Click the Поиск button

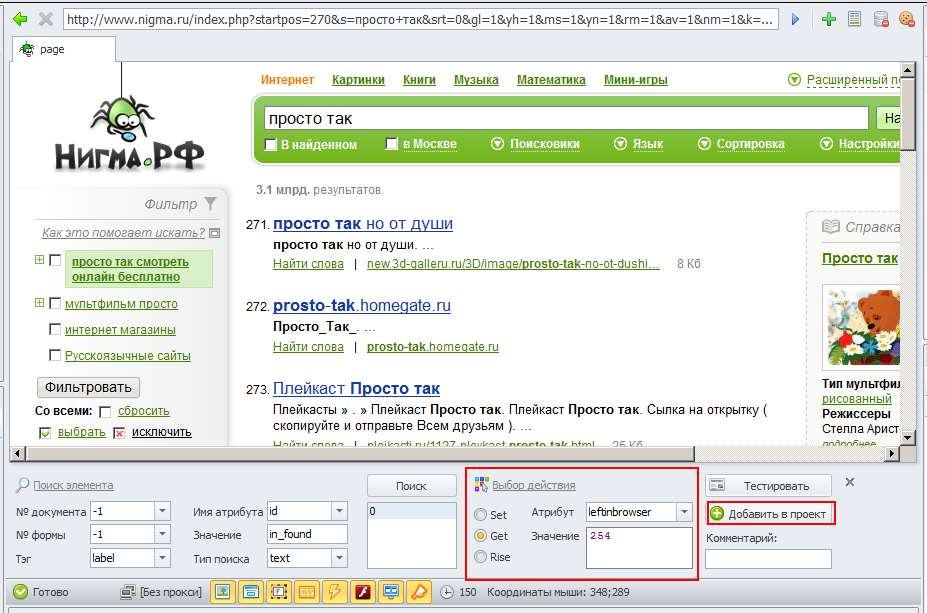pos(411,486)
